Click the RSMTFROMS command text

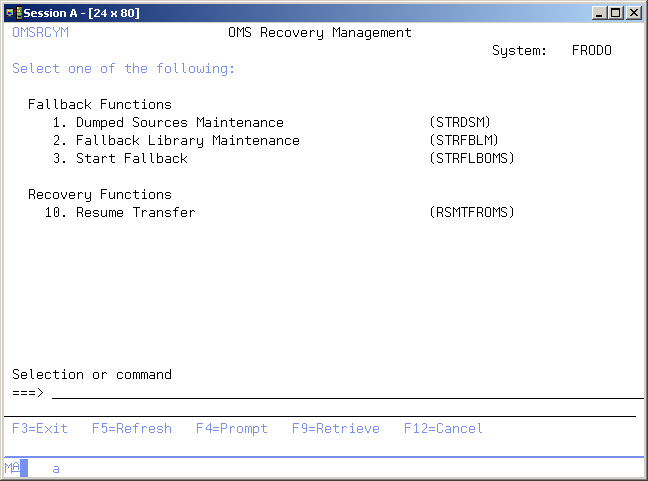pyautogui.click(x=472, y=212)
